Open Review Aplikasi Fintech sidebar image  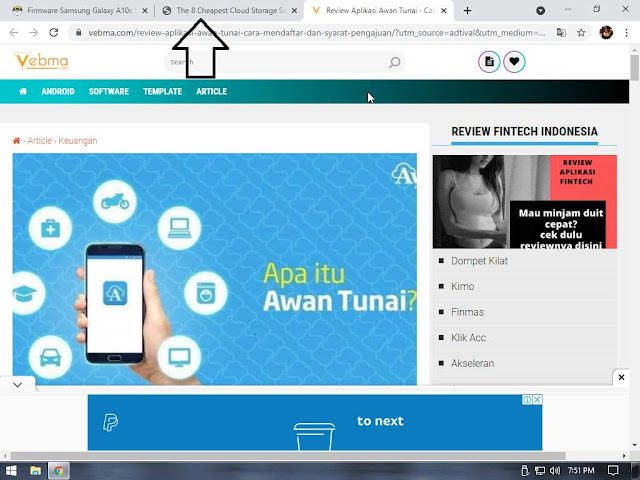(x=524, y=202)
